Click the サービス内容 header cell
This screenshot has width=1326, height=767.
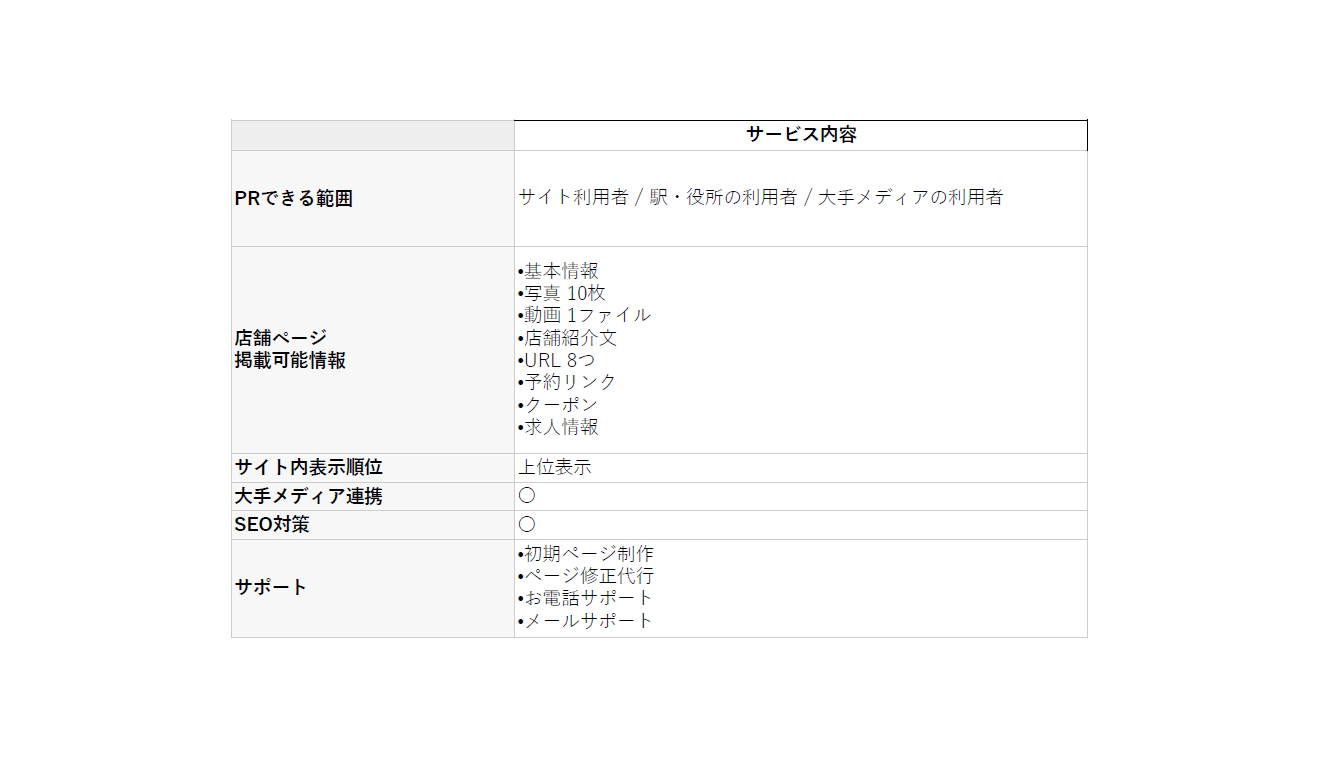[x=801, y=135]
